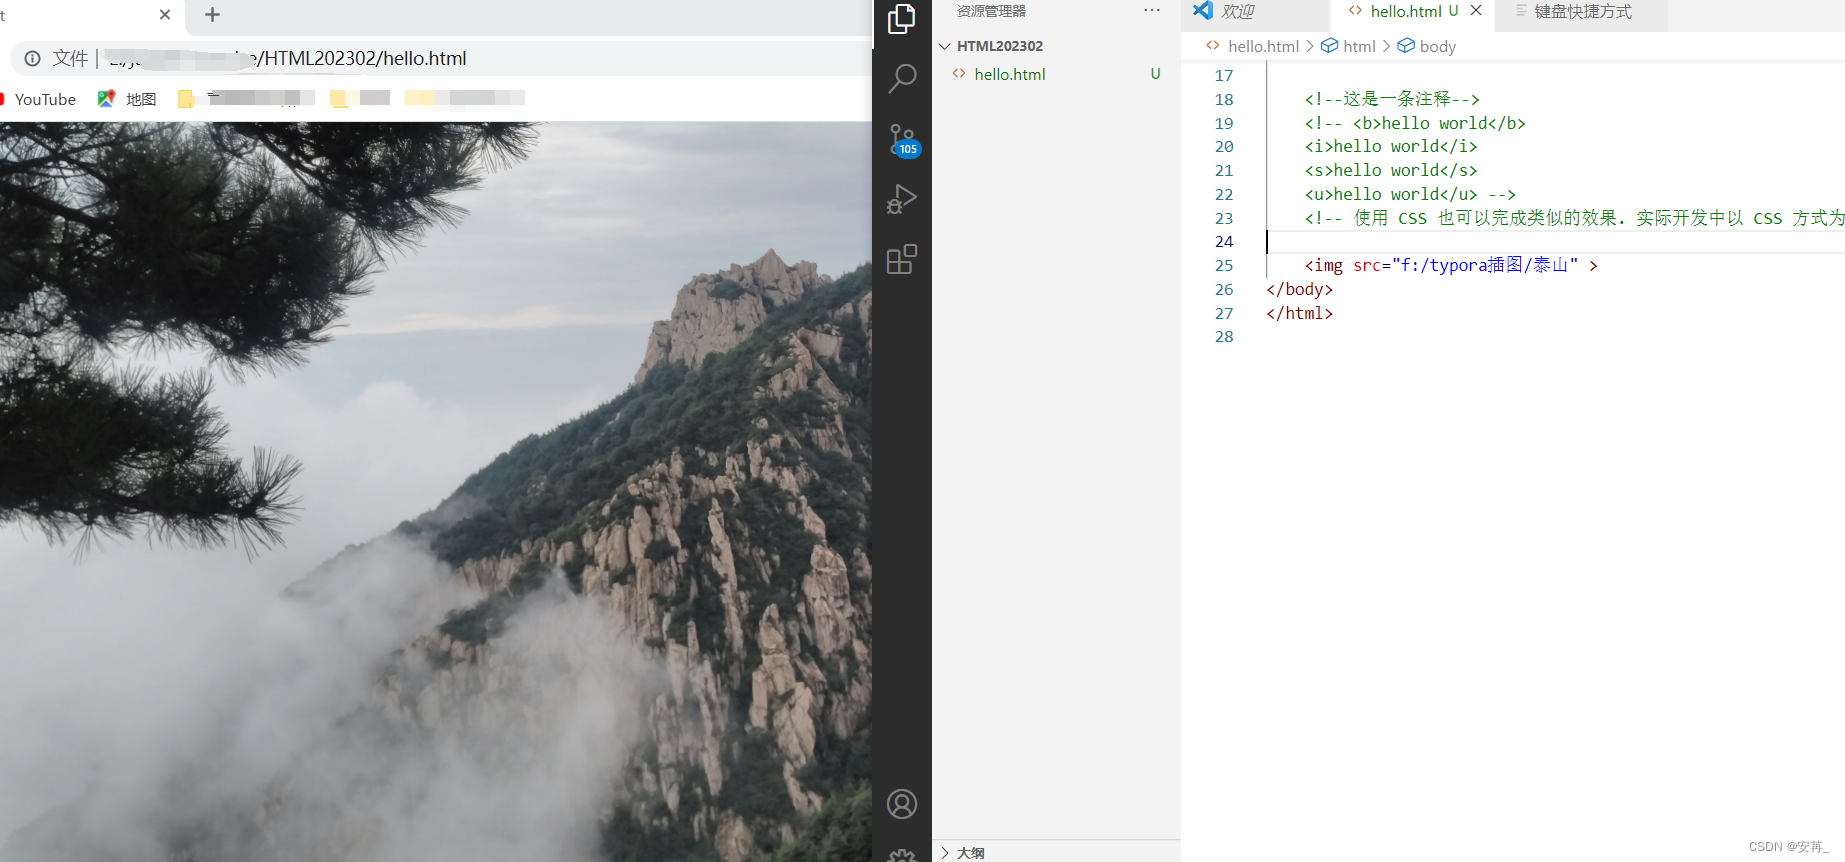
Task: Click the <i>hello world</i> line
Action: [x=1391, y=146]
